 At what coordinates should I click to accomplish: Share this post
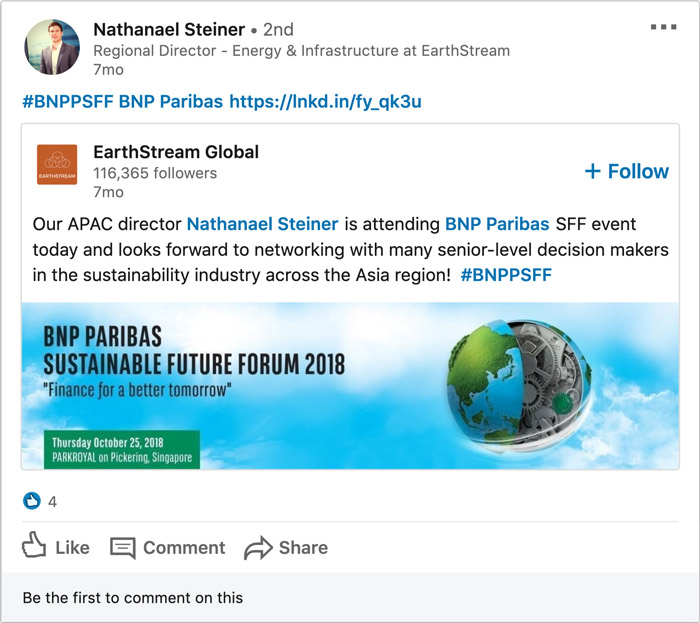click(x=286, y=548)
